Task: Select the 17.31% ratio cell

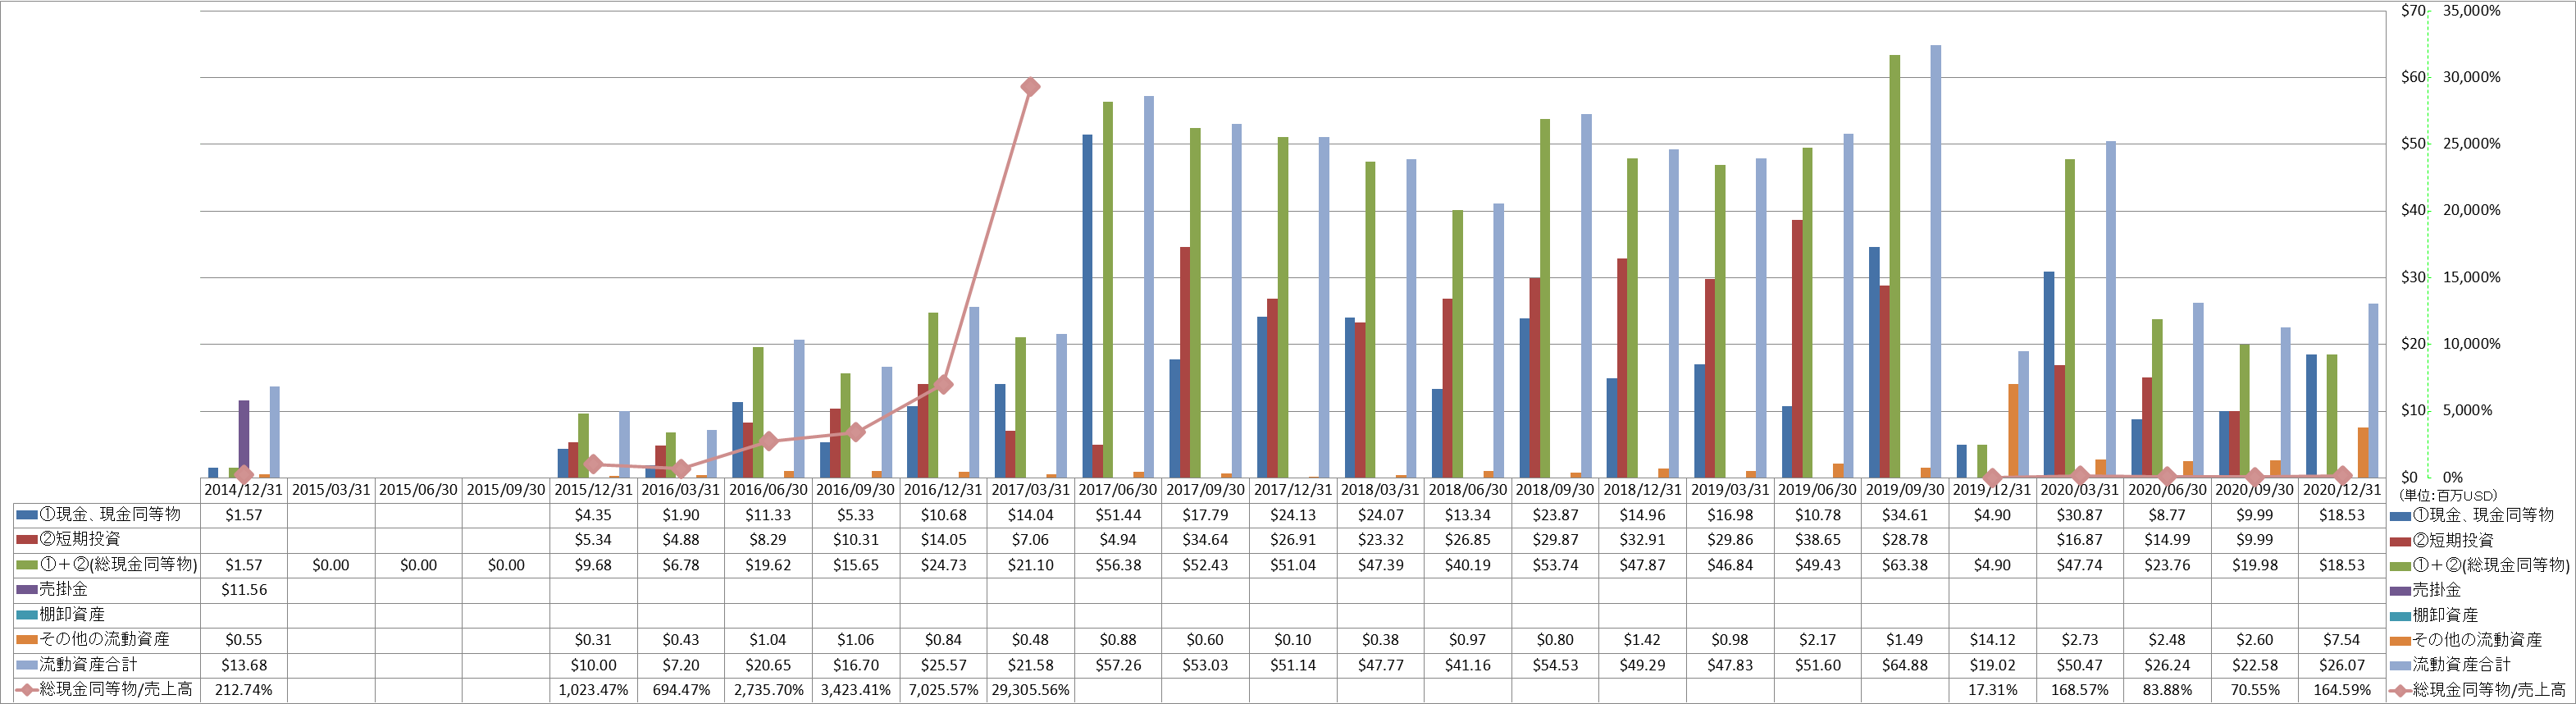Action: click(x=1992, y=689)
